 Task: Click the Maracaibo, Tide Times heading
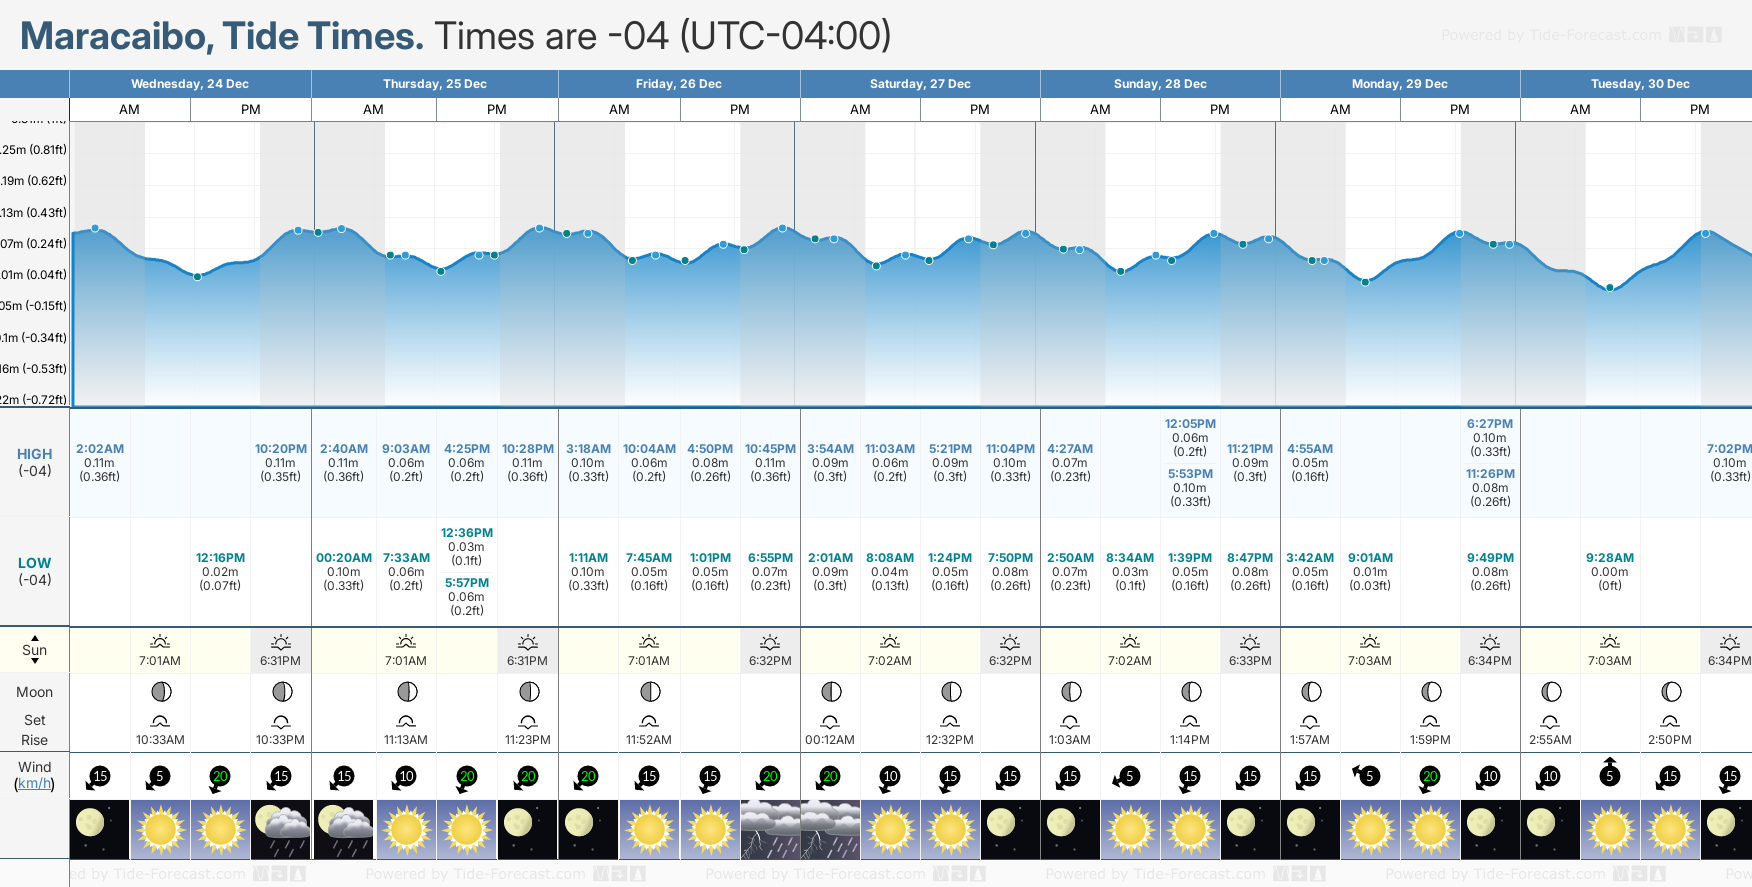point(222,36)
